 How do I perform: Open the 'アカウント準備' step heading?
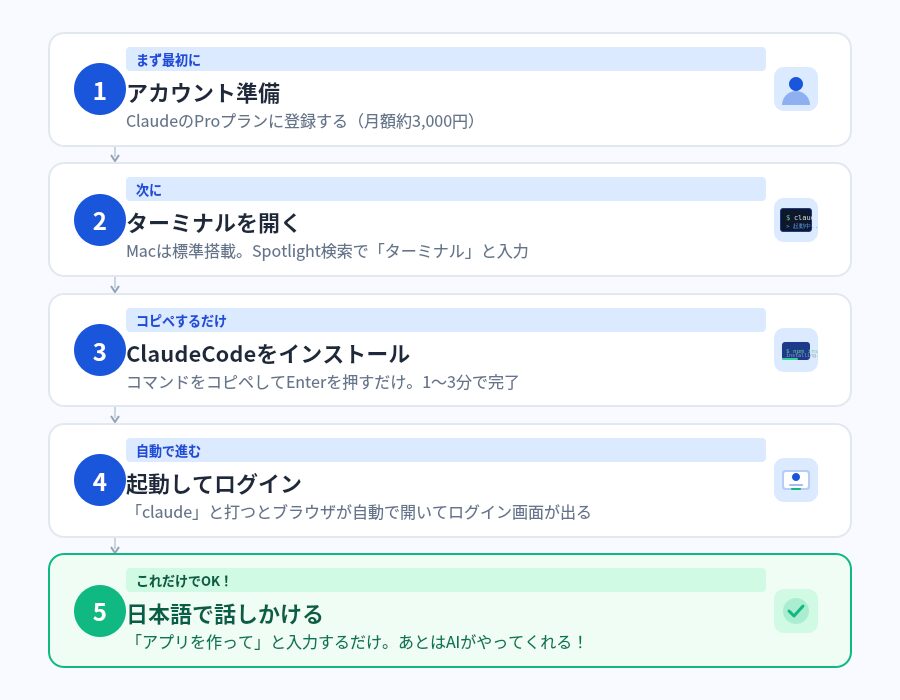coord(203,93)
